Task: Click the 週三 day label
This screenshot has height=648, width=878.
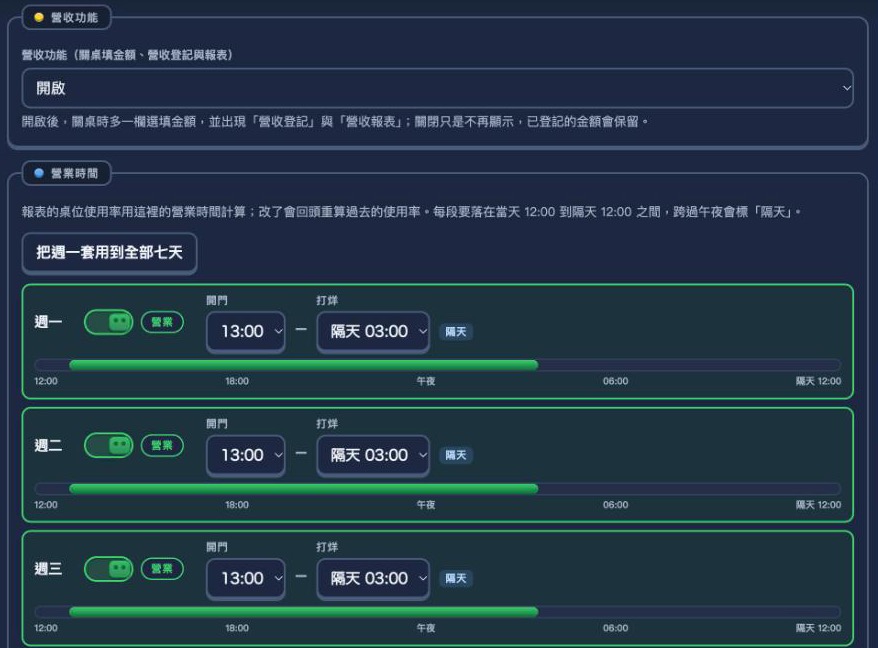Action: point(48,569)
